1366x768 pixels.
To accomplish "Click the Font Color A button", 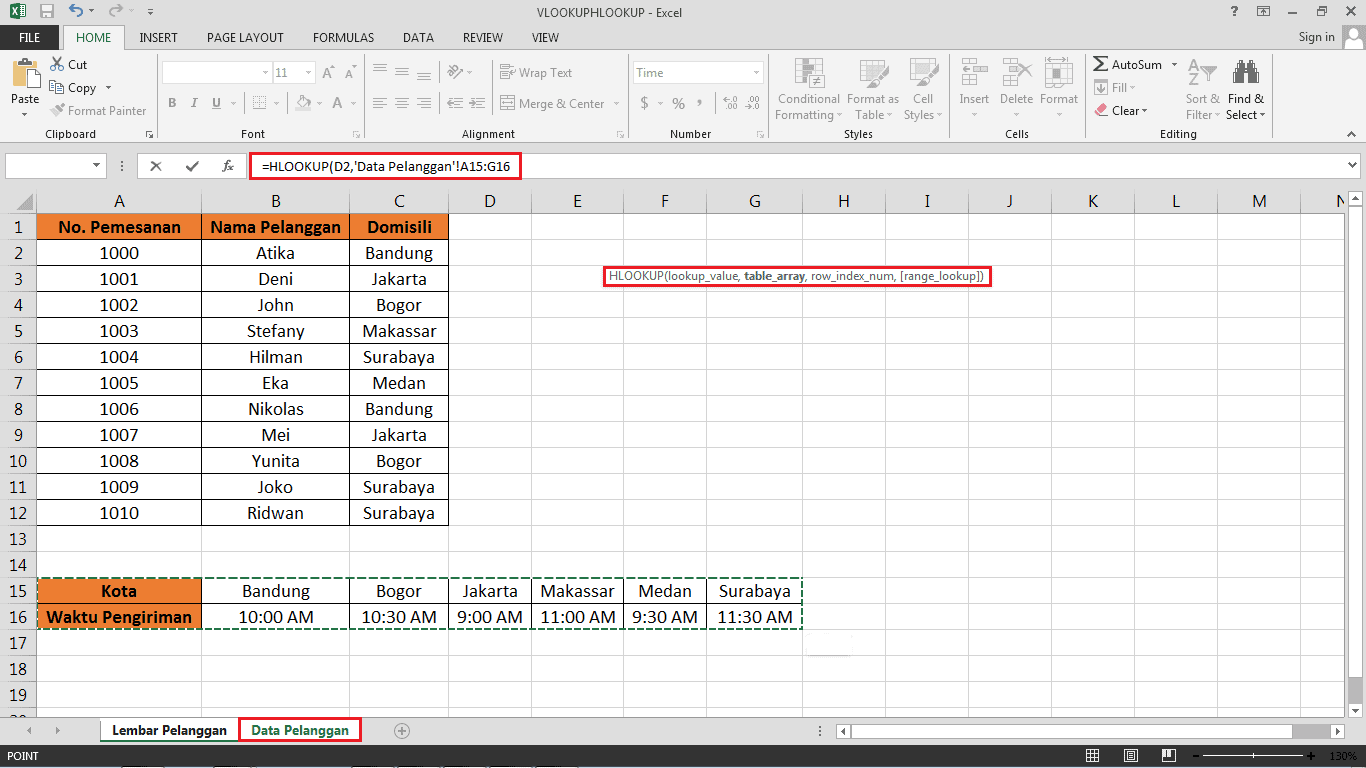I will [x=335, y=103].
